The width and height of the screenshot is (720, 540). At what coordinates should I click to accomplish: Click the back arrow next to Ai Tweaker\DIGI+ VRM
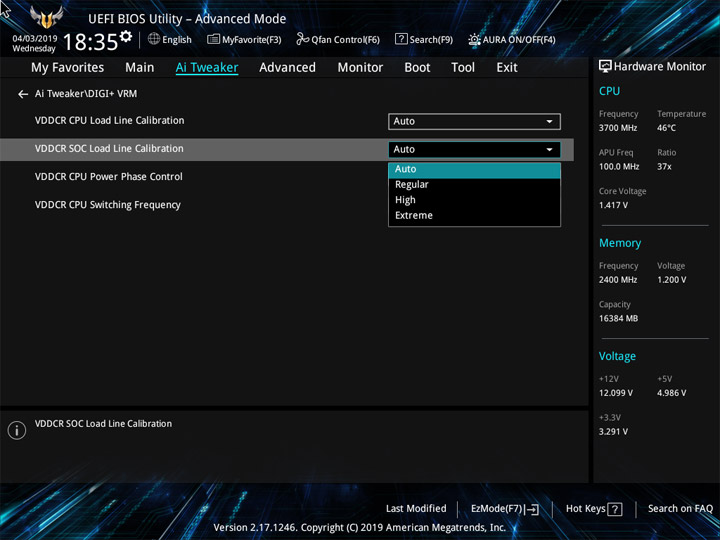pos(22,94)
